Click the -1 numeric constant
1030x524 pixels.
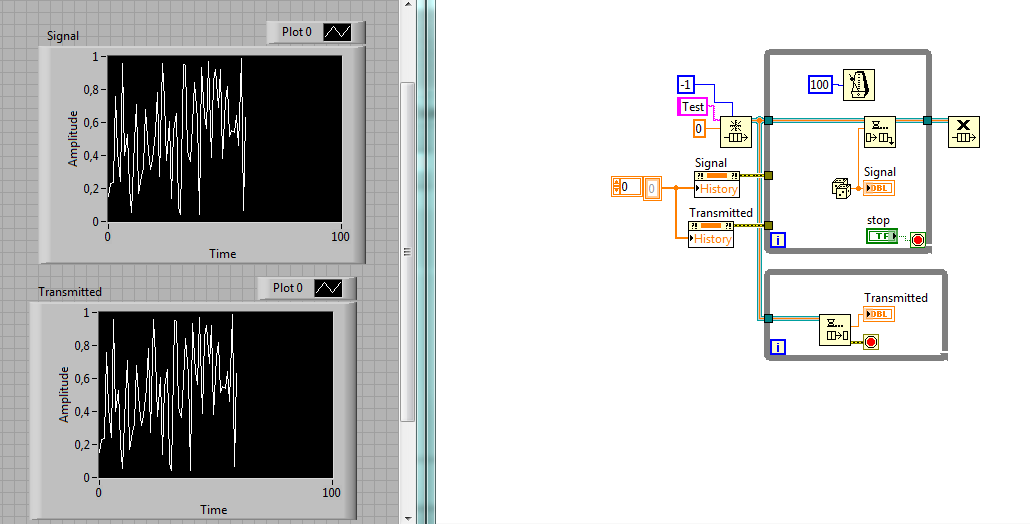(x=686, y=85)
